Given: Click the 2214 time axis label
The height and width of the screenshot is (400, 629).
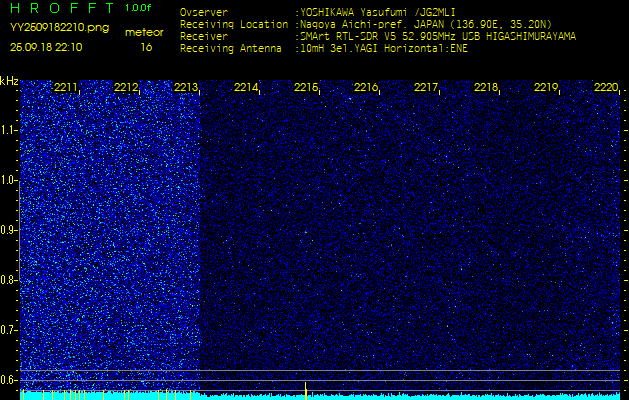Looking at the screenshot, I should click(246, 87).
